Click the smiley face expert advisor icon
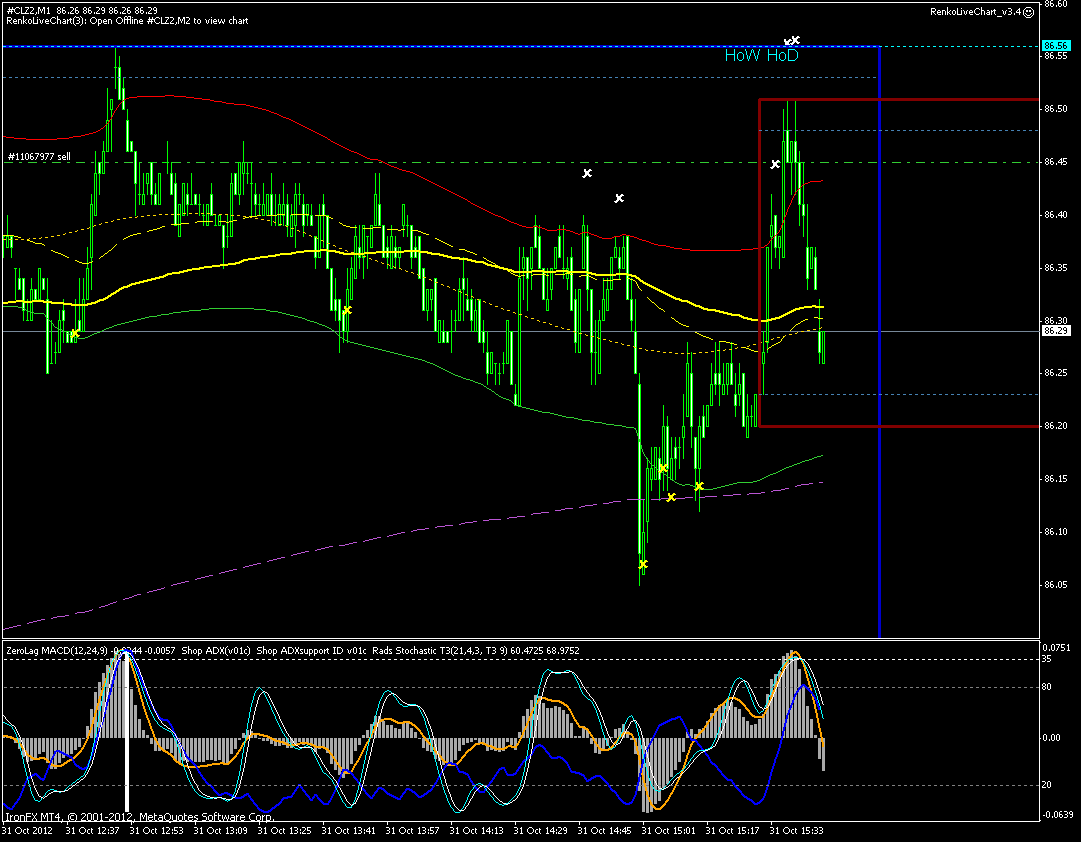1081x842 pixels. click(x=1029, y=12)
